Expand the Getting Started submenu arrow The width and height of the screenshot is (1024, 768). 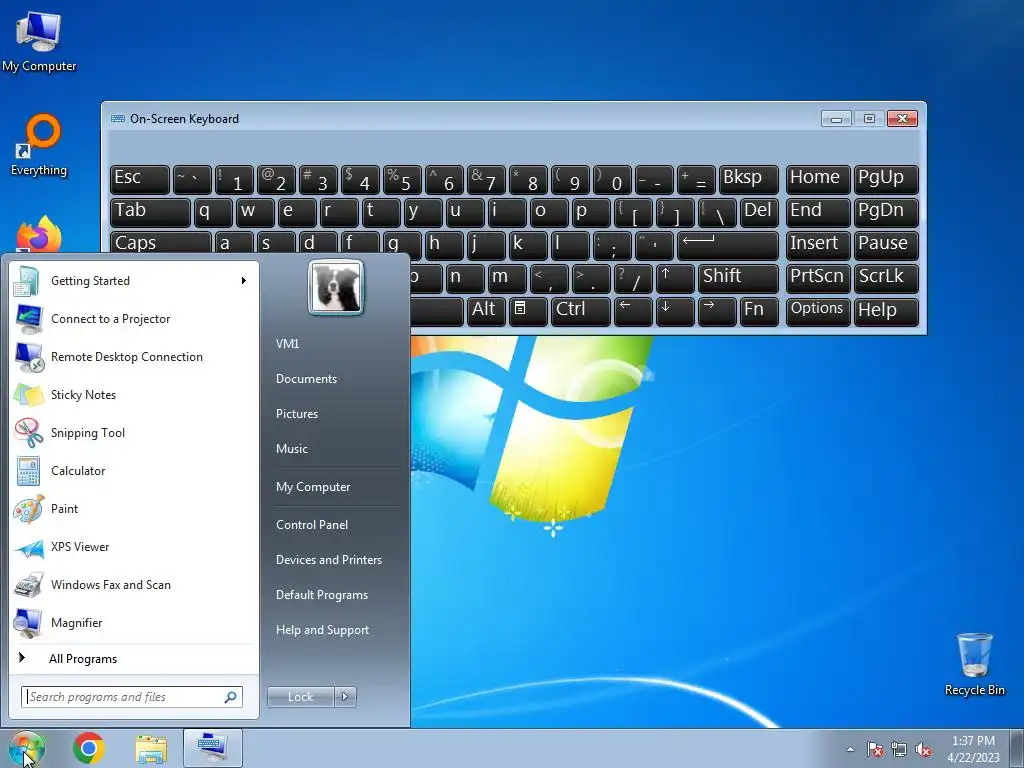(x=244, y=281)
